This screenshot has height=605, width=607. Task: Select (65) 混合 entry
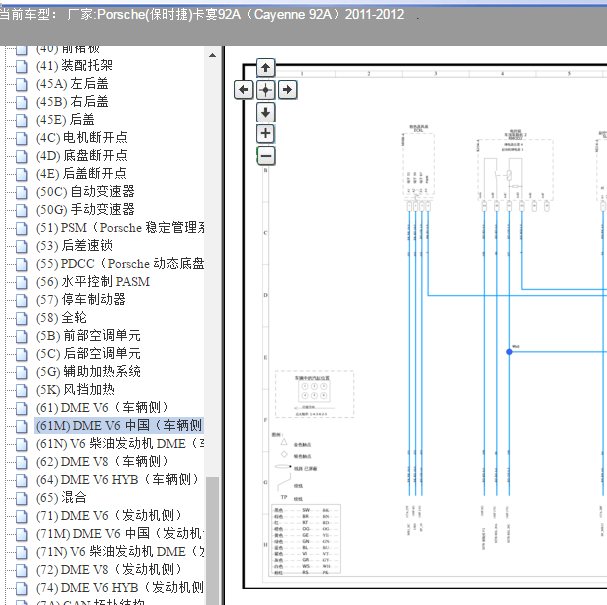point(61,497)
